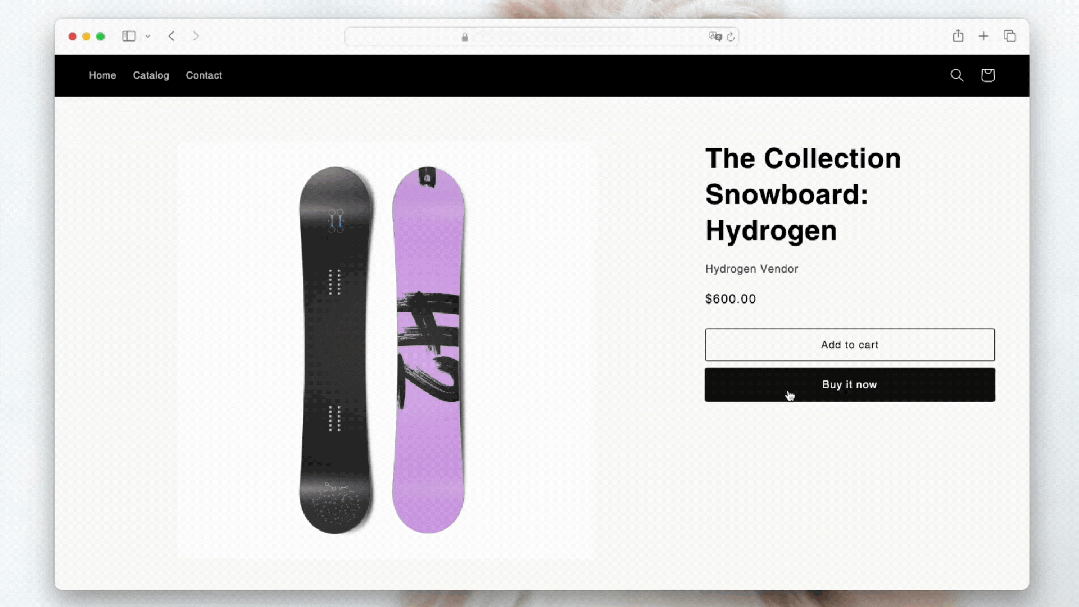Show tab overview icon
1079x607 pixels.
coord(1009,36)
